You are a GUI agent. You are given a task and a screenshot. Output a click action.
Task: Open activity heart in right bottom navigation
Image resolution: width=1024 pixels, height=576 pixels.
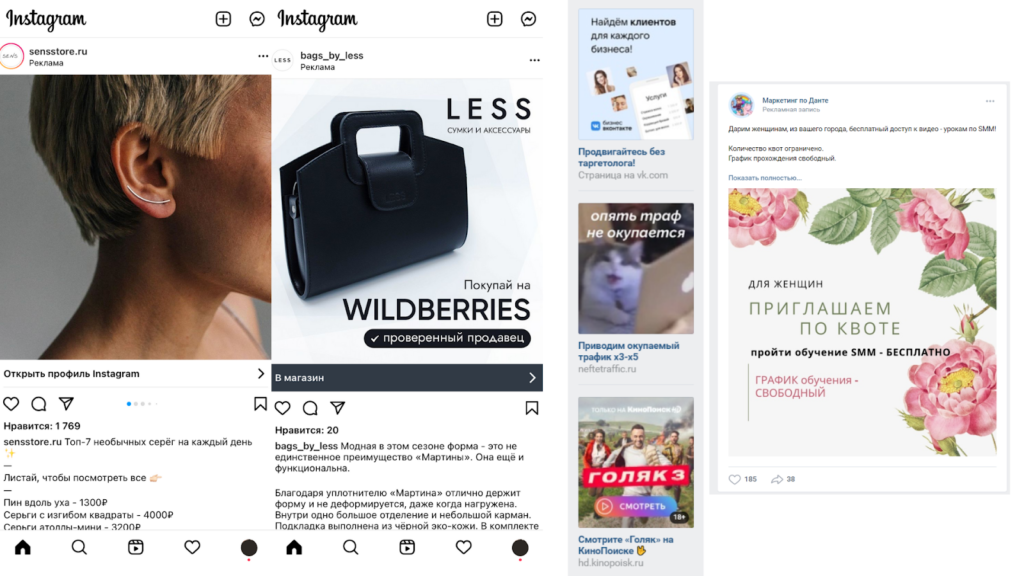point(464,547)
